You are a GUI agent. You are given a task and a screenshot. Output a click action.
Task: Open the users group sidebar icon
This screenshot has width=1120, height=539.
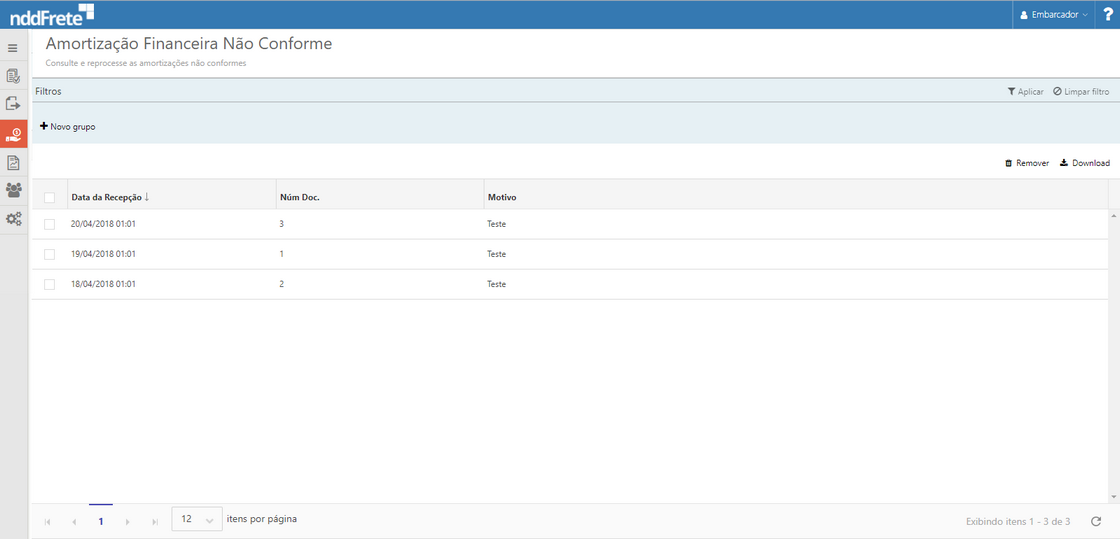13,190
